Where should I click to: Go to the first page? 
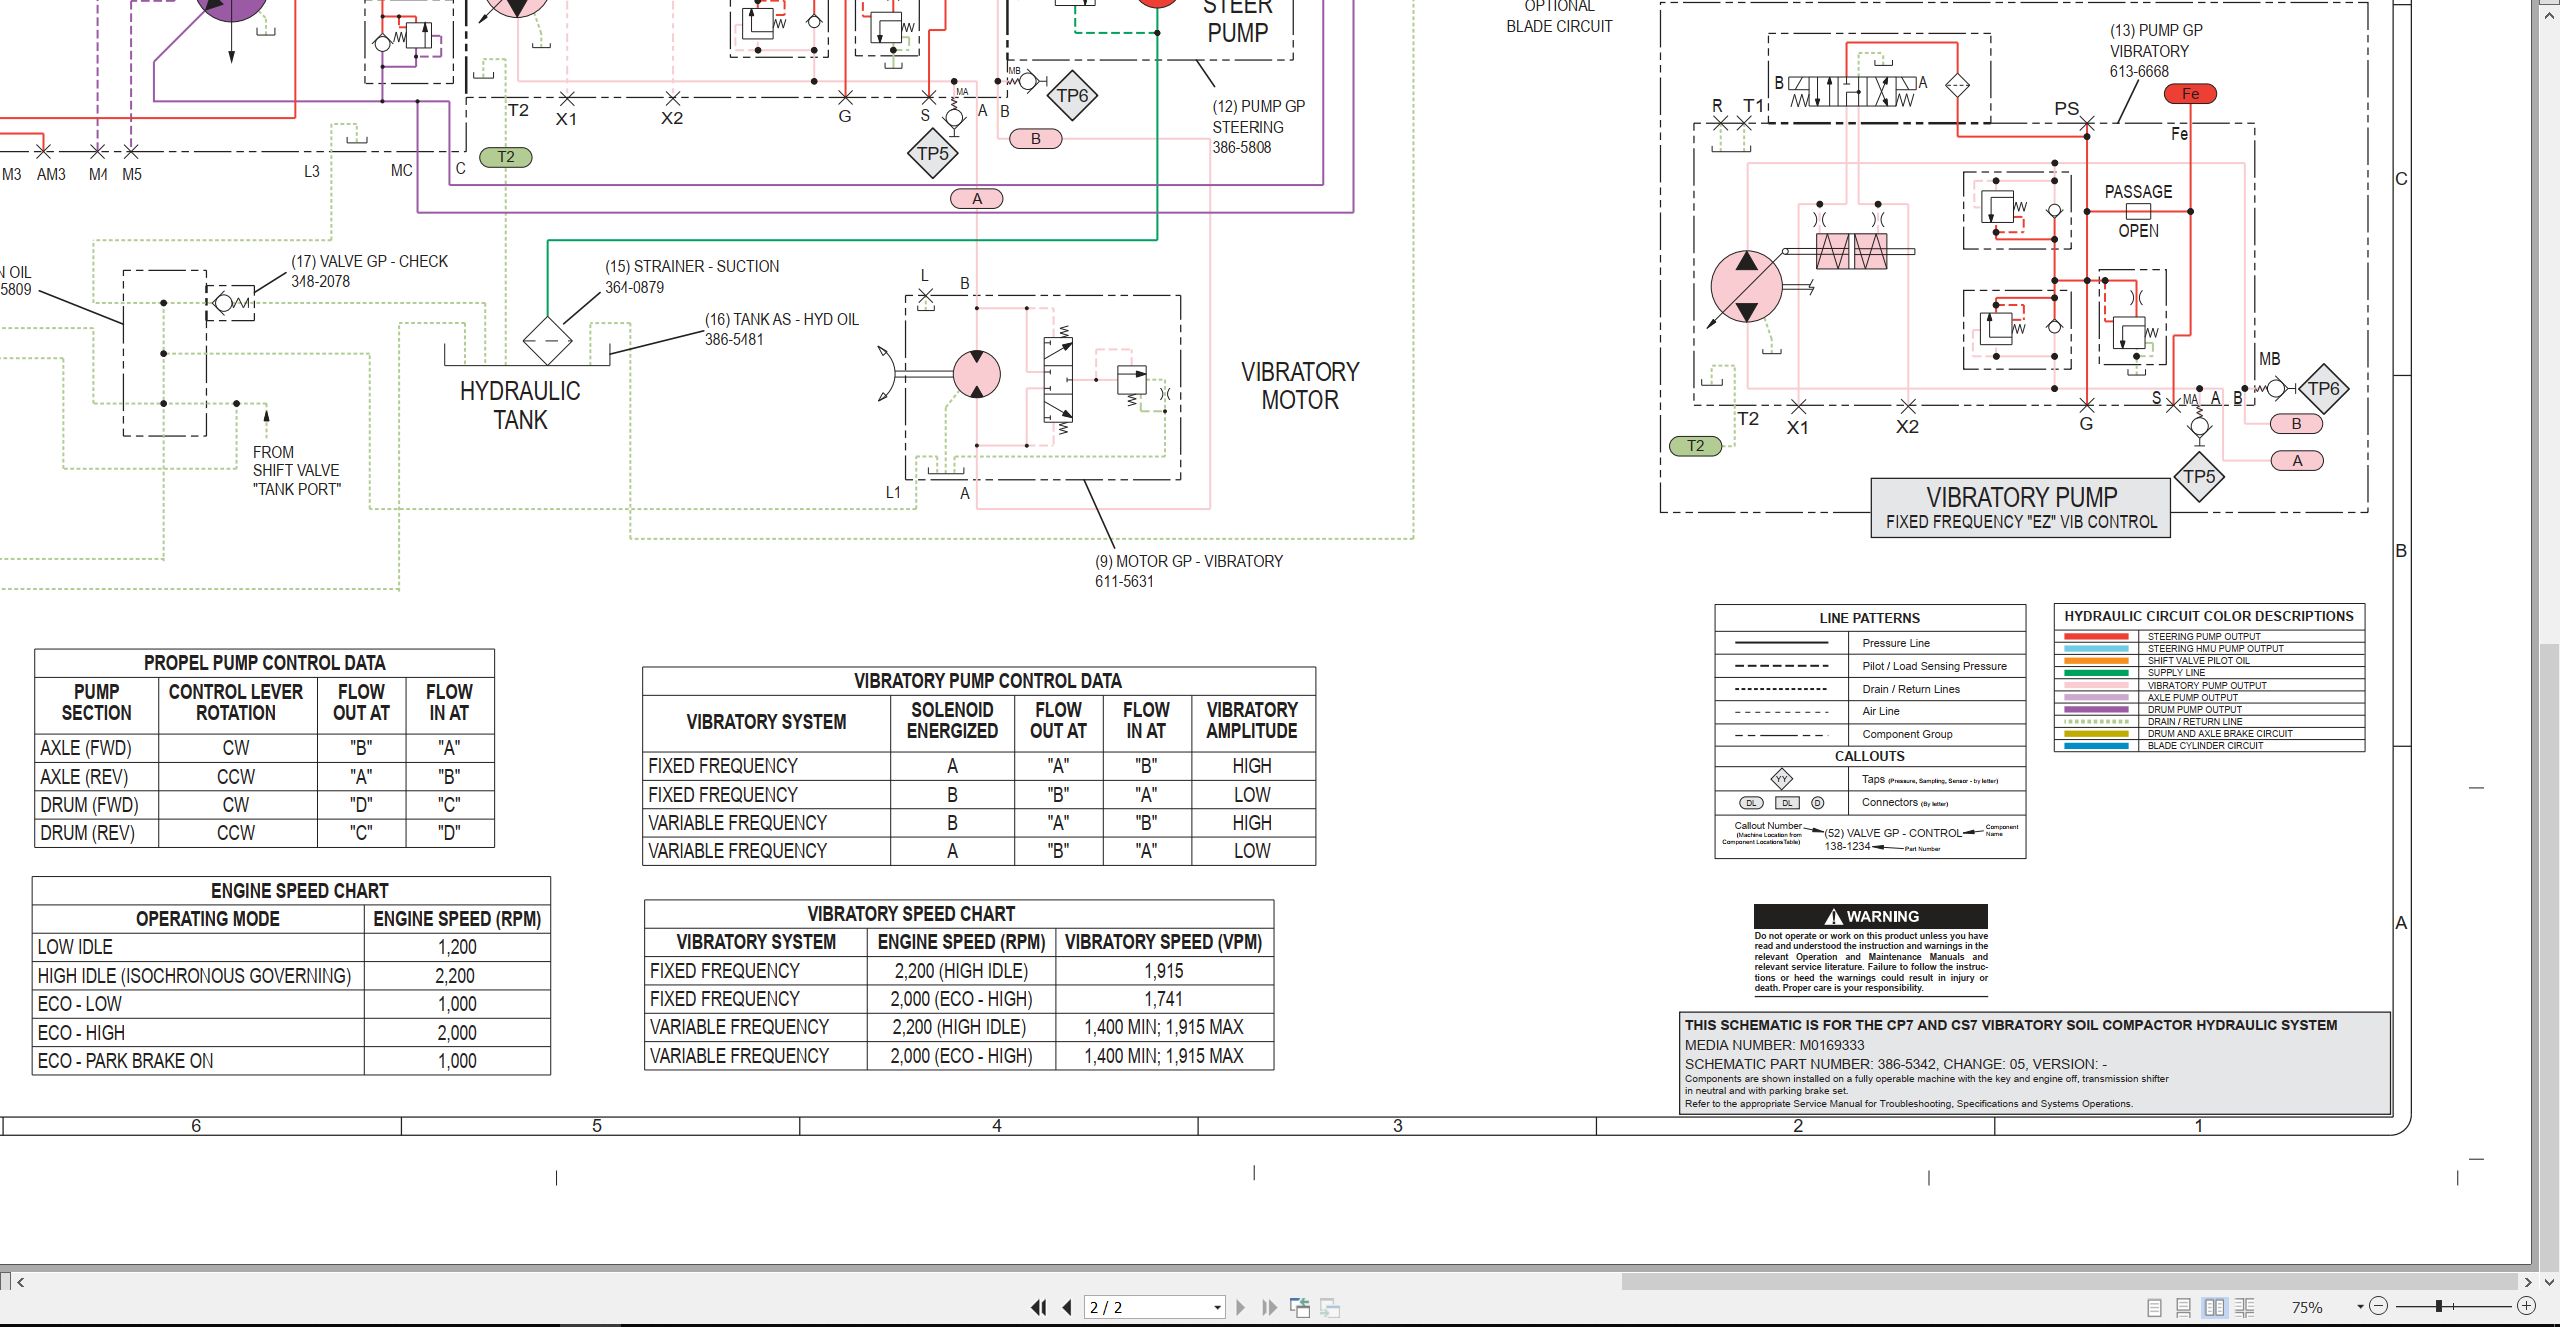tap(1039, 1307)
